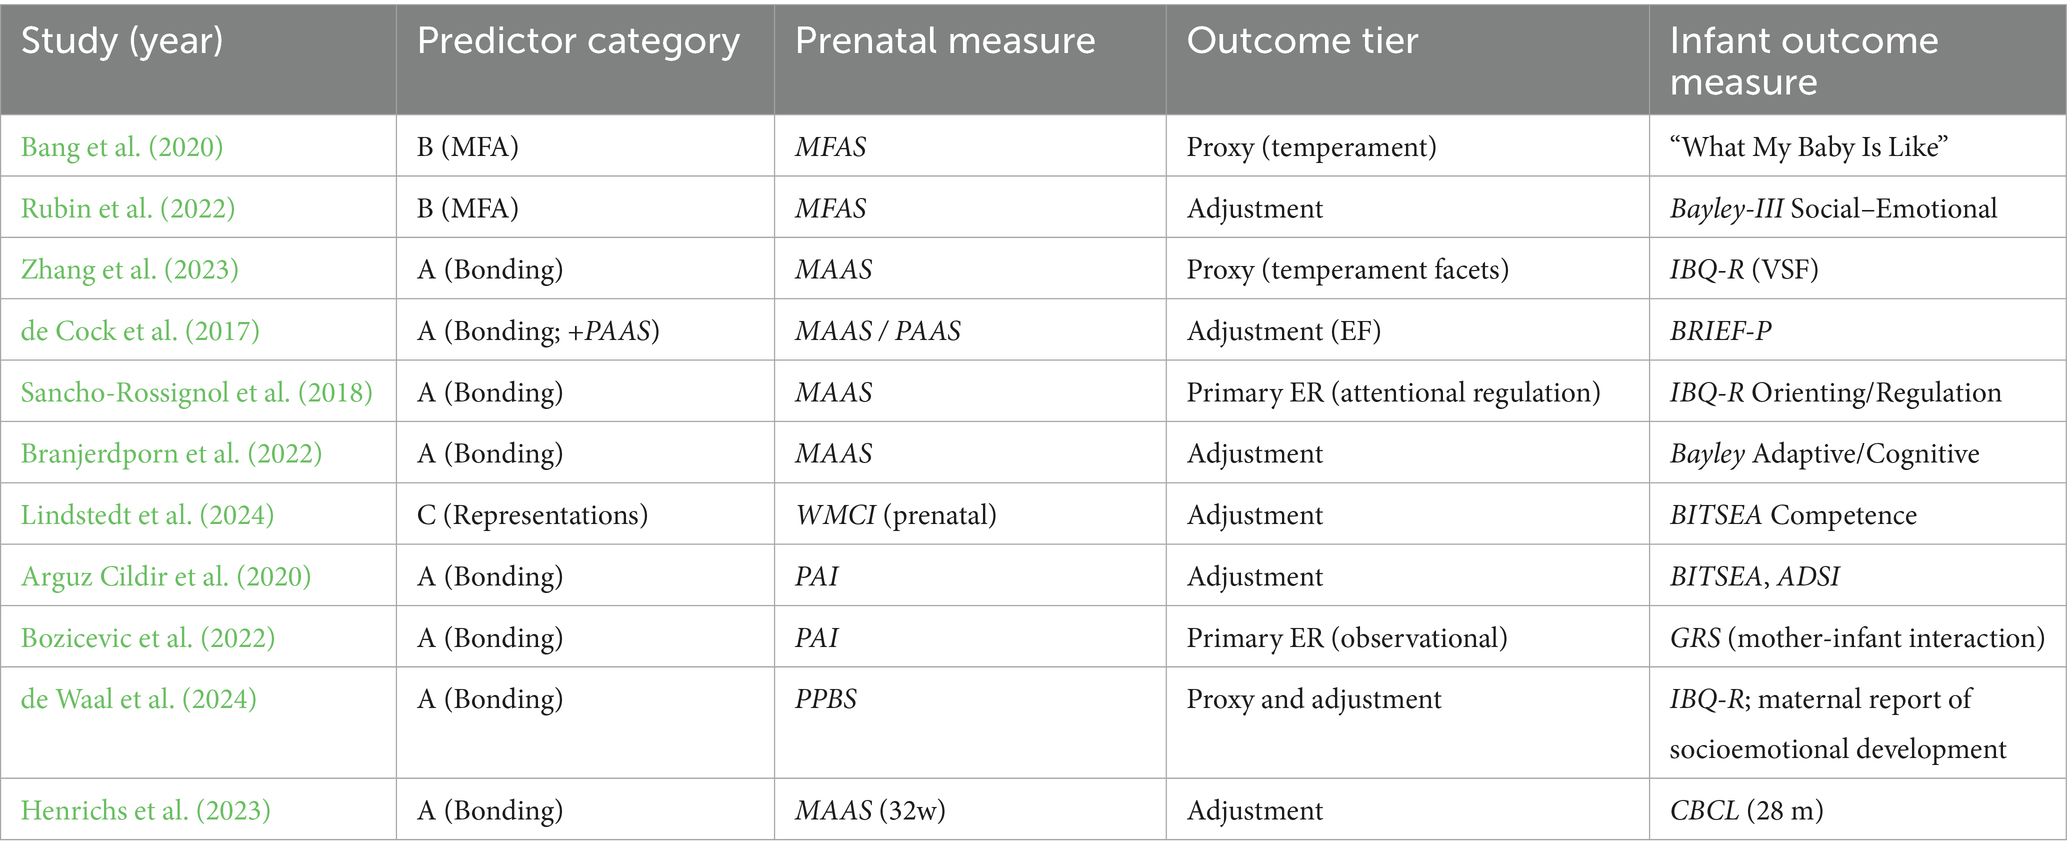Click the "WMCI (prenatal)" table cell
Viewport: 2067px width, 858px height.
[895, 515]
